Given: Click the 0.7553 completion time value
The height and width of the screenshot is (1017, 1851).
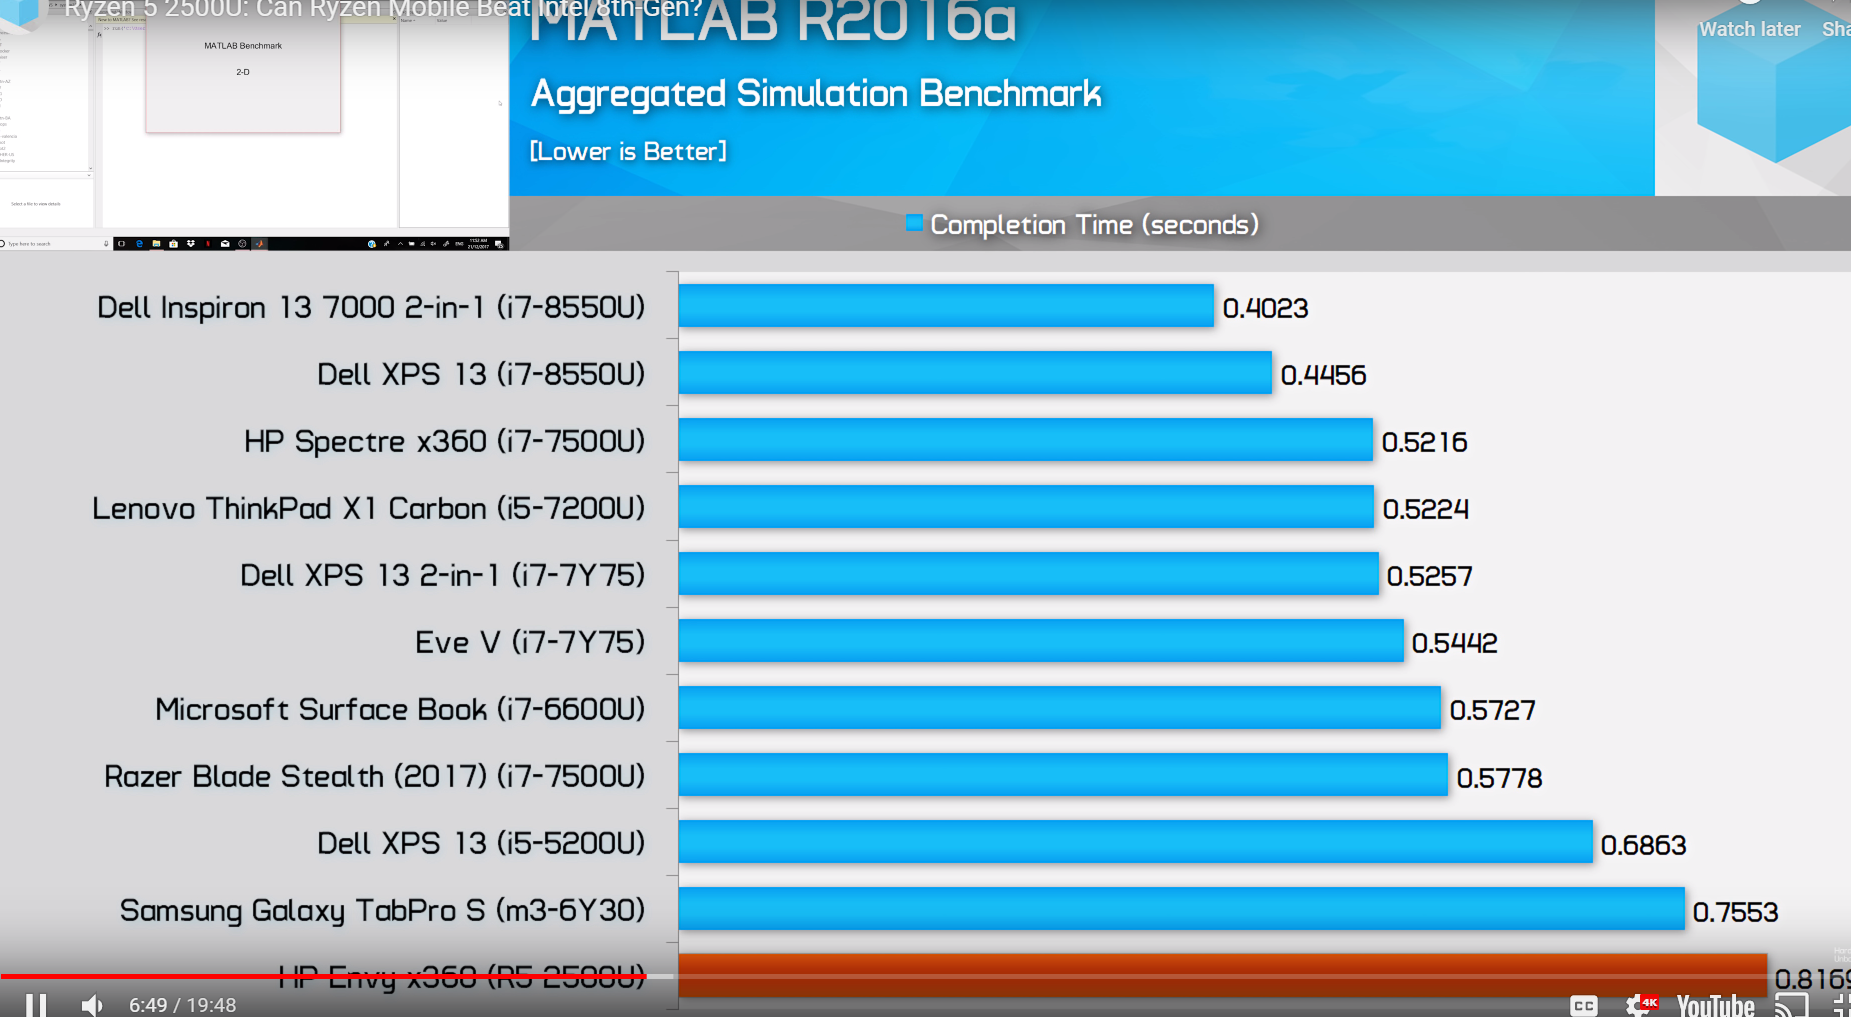Looking at the screenshot, I should coord(1735,912).
